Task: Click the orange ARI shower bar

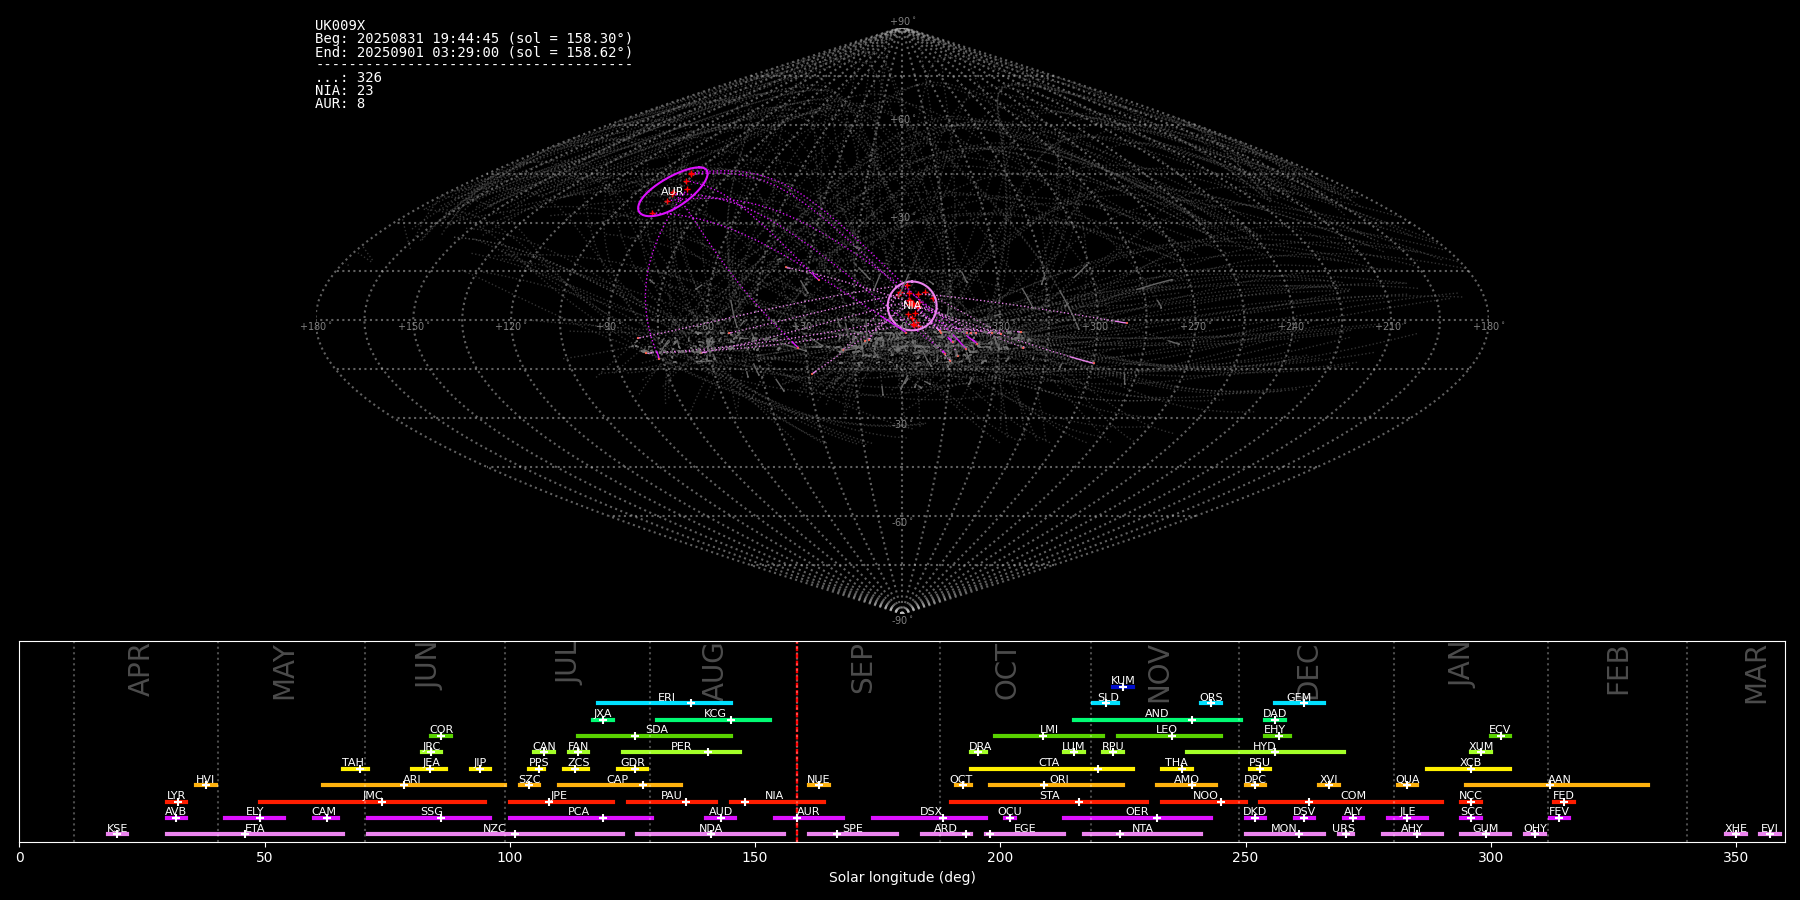Action: (x=414, y=785)
